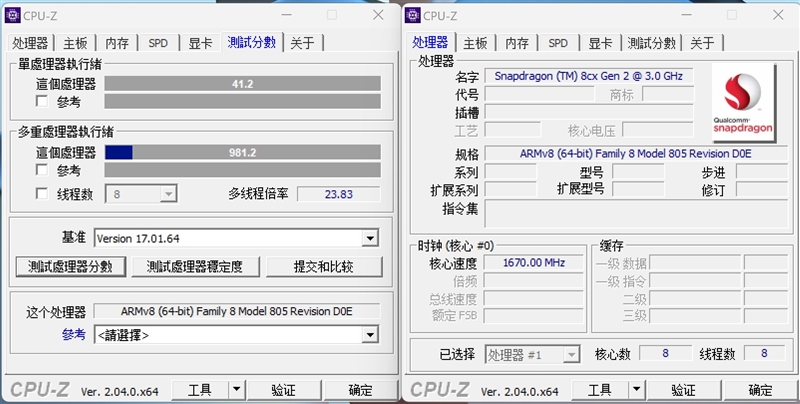800x404 pixels.
Task: Switch to SPD tab in left window
Action: click(x=158, y=43)
